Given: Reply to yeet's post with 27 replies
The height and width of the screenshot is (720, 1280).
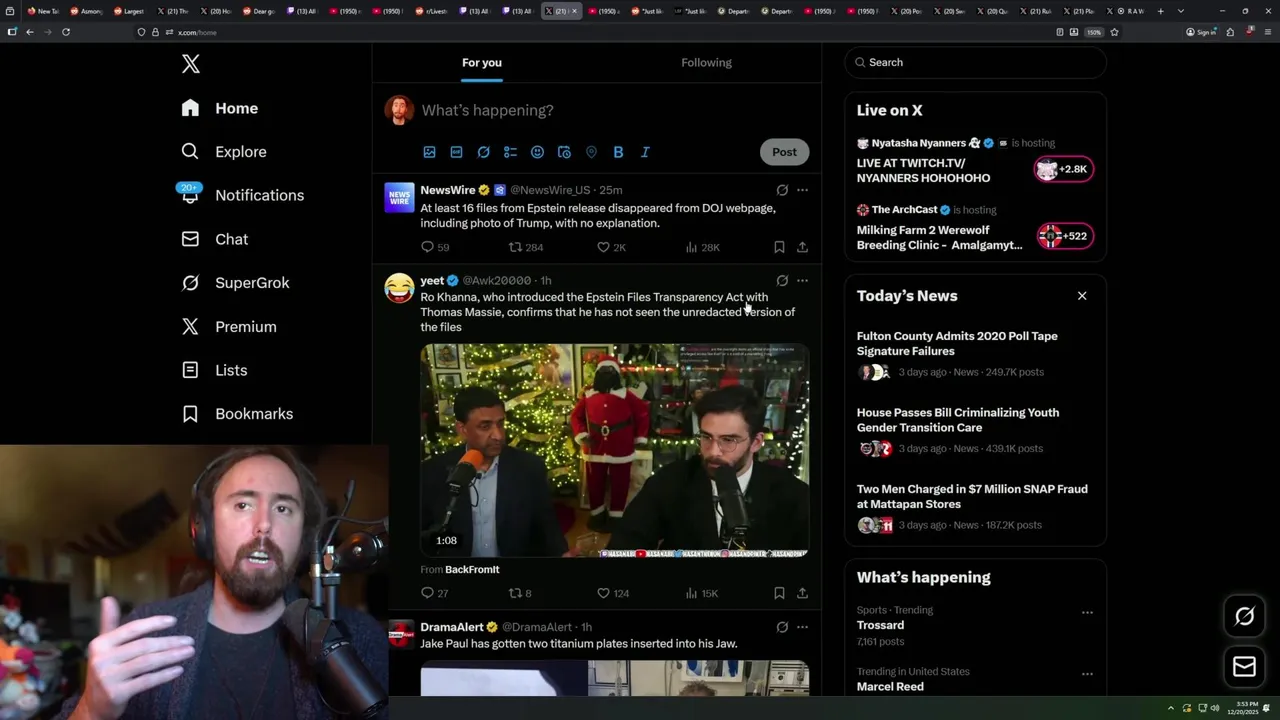Looking at the screenshot, I should pos(435,593).
